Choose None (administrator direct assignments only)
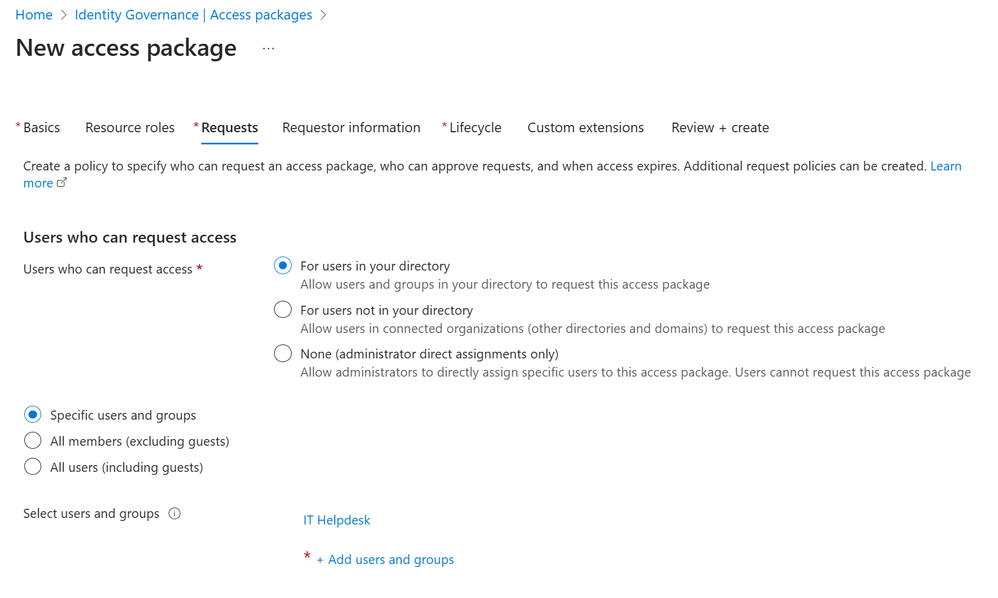This screenshot has height=598, width=998. (x=283, y=354)
